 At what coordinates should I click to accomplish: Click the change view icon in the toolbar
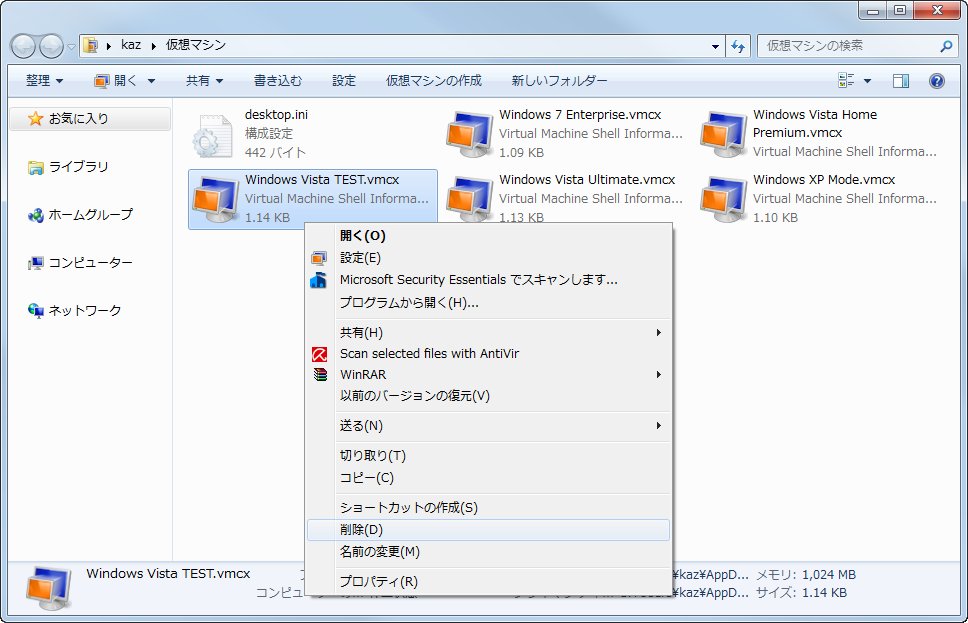pyautogui.click(x=846, y=80)
